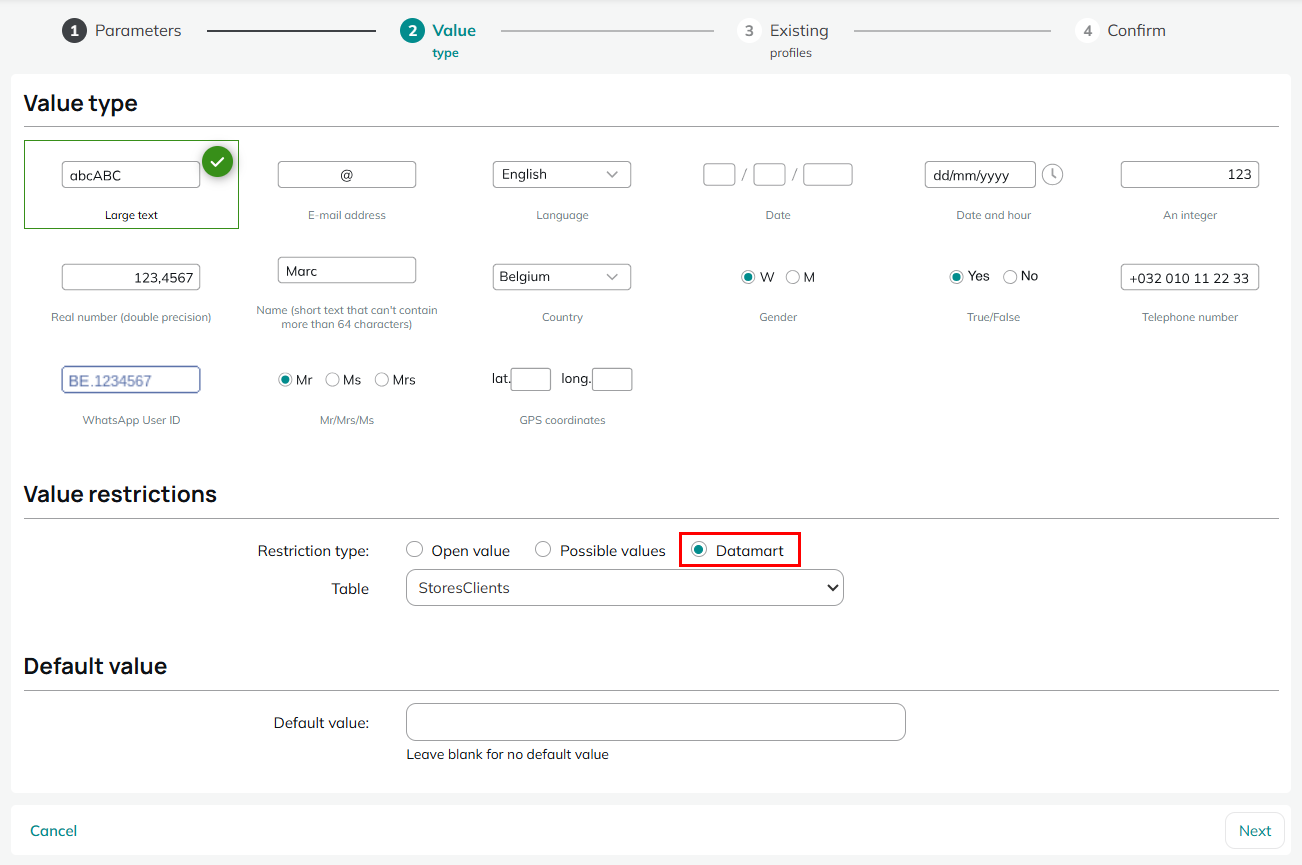Select the Mr title radio button
This screenshot has width=1302, height=865.
click(x=285, y=380)
